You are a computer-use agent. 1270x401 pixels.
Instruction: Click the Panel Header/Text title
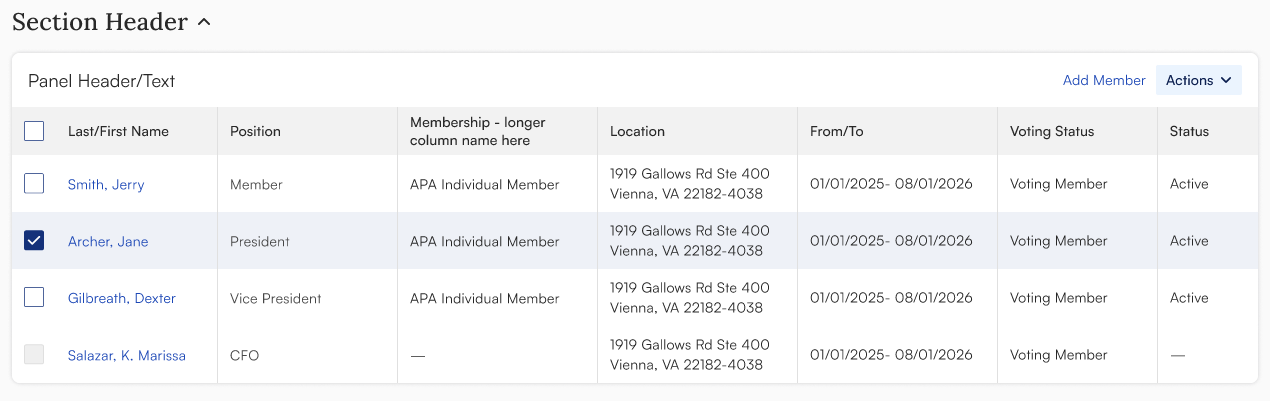(x=102, y=81)
